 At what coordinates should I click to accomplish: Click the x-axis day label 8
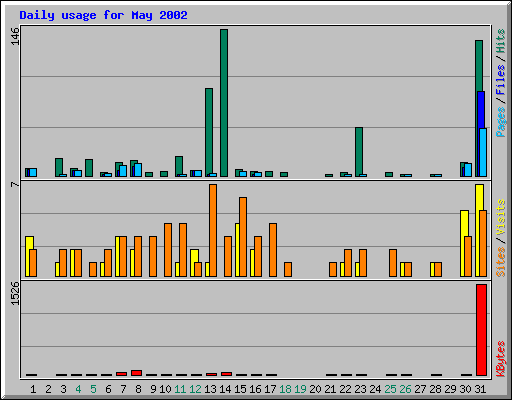138,389
